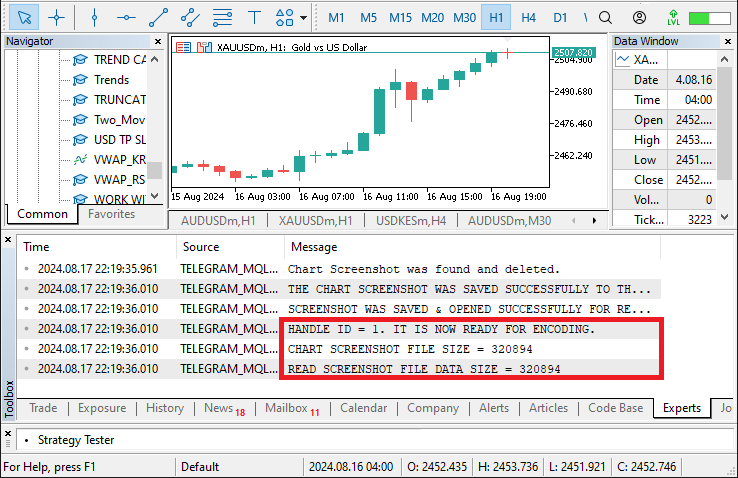This screenshot has width=738, height=478.
Task: Click the VWAP_RS expert icon
Action: tap(80, 180)
